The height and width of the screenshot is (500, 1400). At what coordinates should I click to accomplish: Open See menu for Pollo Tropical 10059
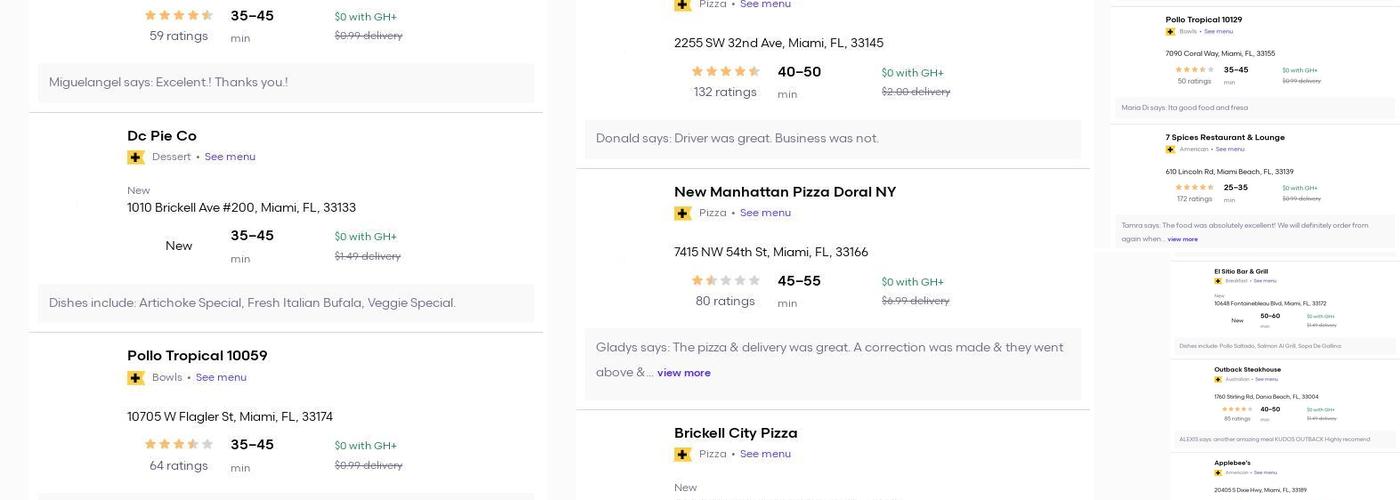coord(221,378)
